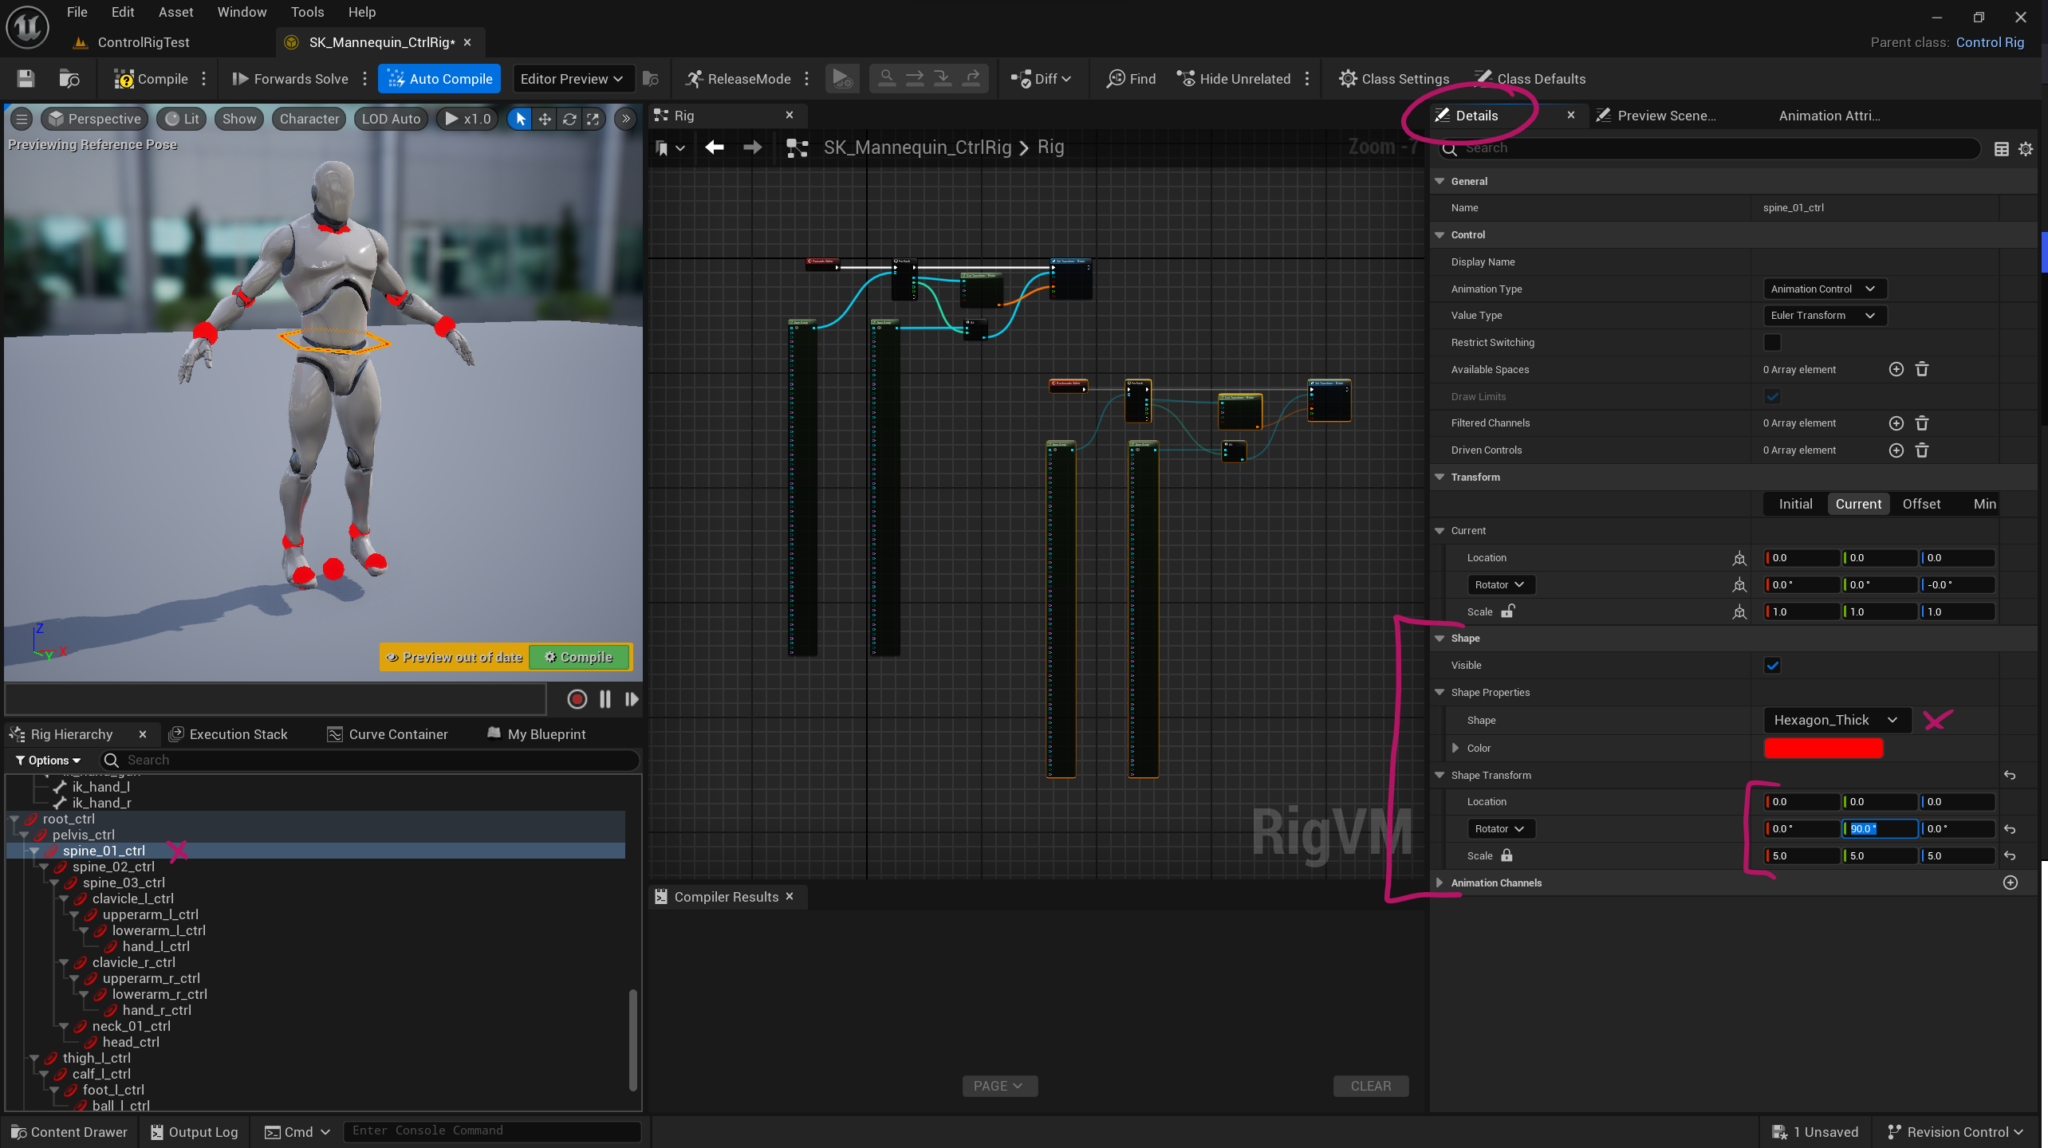The width and height of the screenshot is (2048, 1148).
Task: Enable the Restrict Switching checkbox
Action: click(x=1771, y=342)
